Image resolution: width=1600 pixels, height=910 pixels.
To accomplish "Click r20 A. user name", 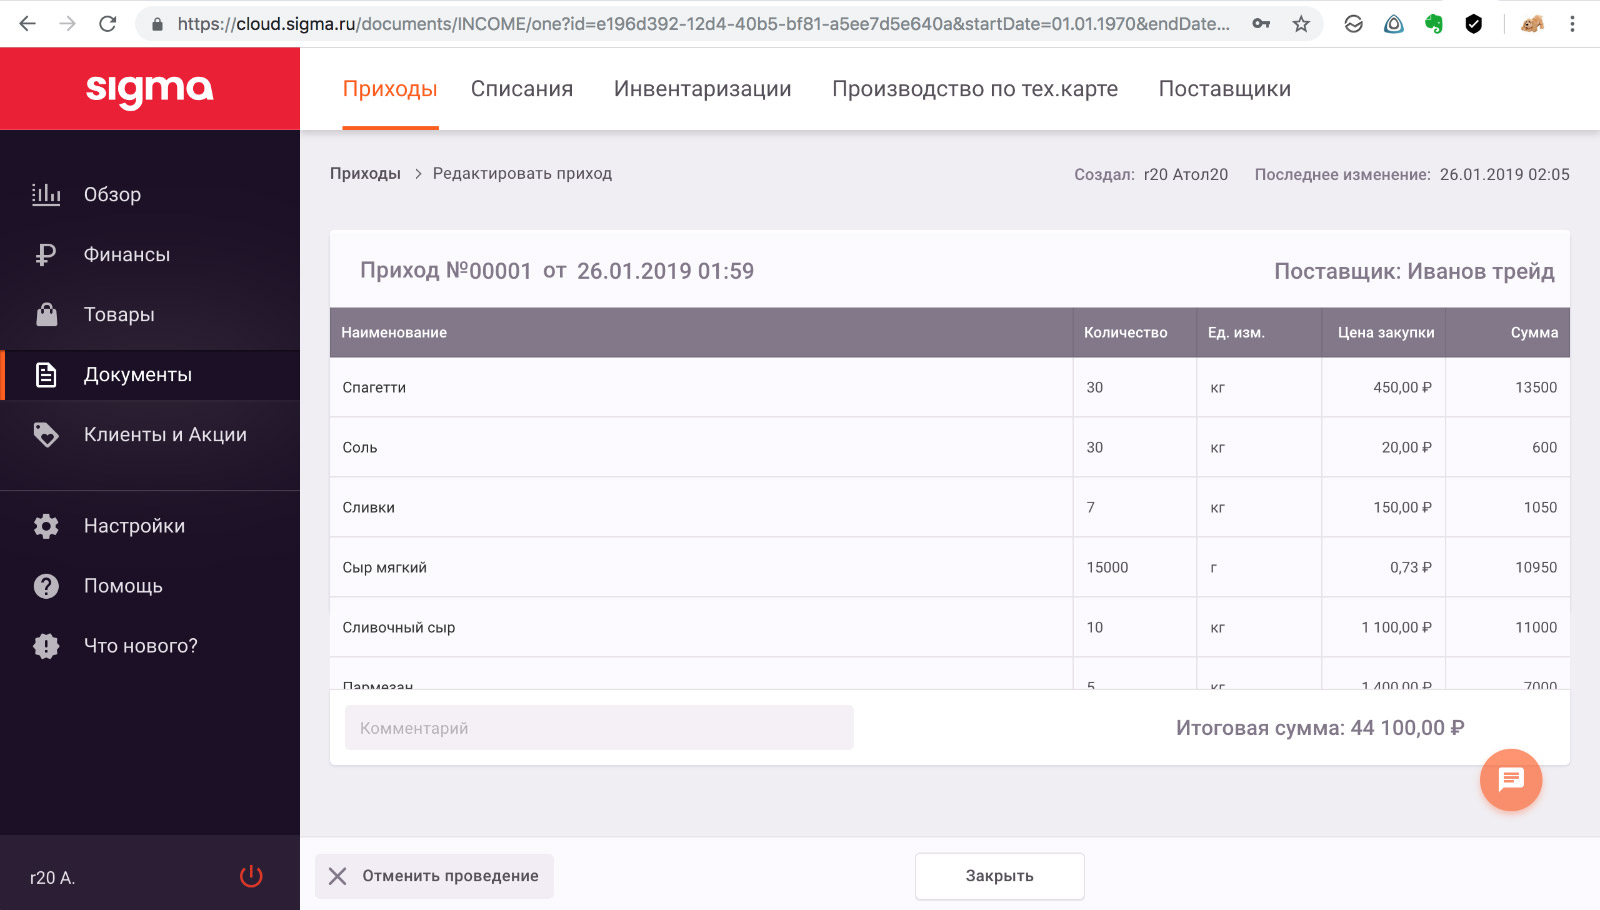I will 53,878.
